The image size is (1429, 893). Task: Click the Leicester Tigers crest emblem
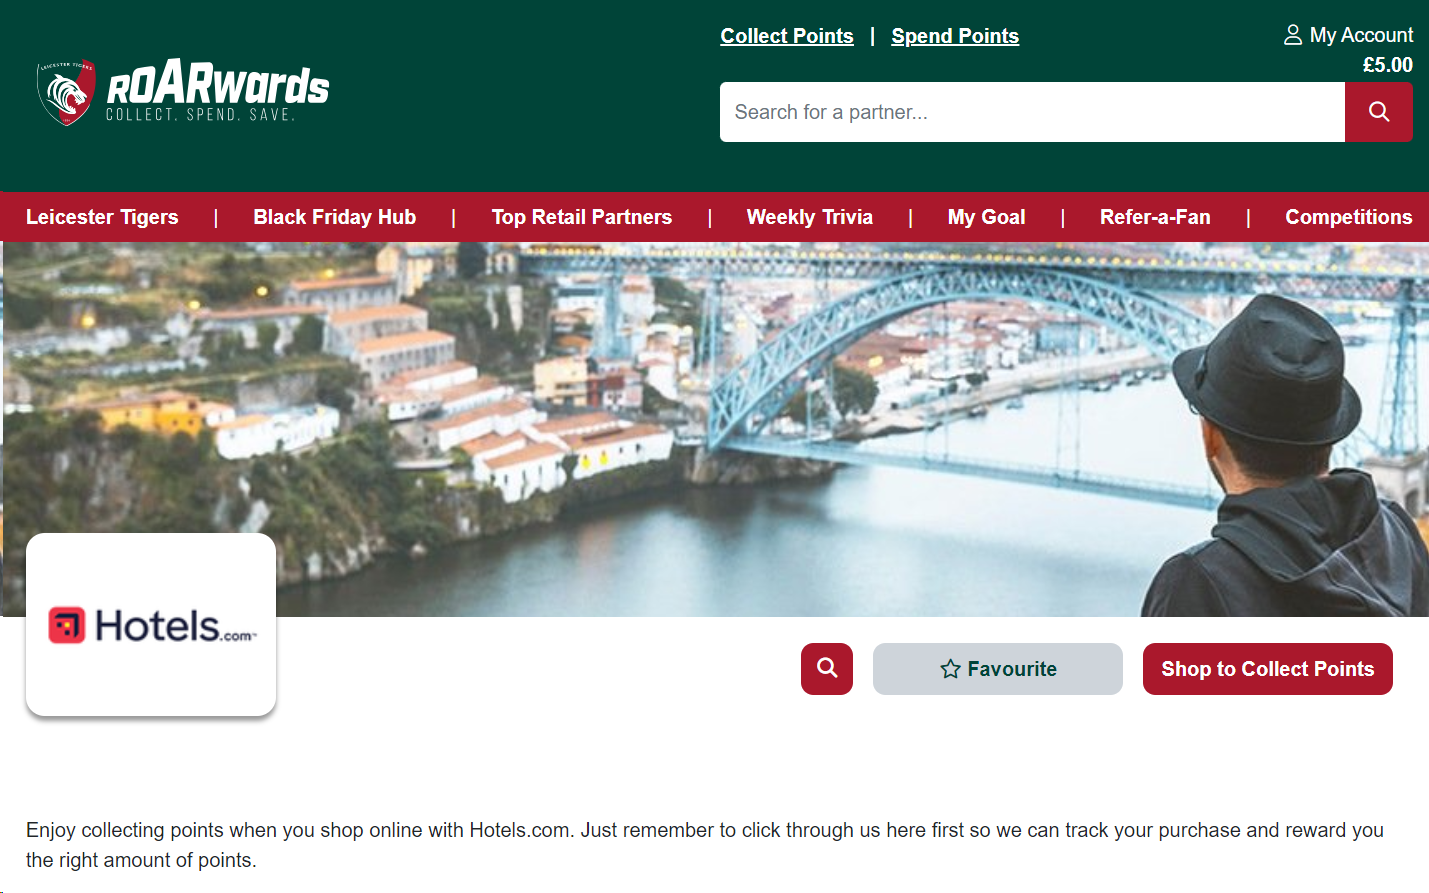[66, 93]
